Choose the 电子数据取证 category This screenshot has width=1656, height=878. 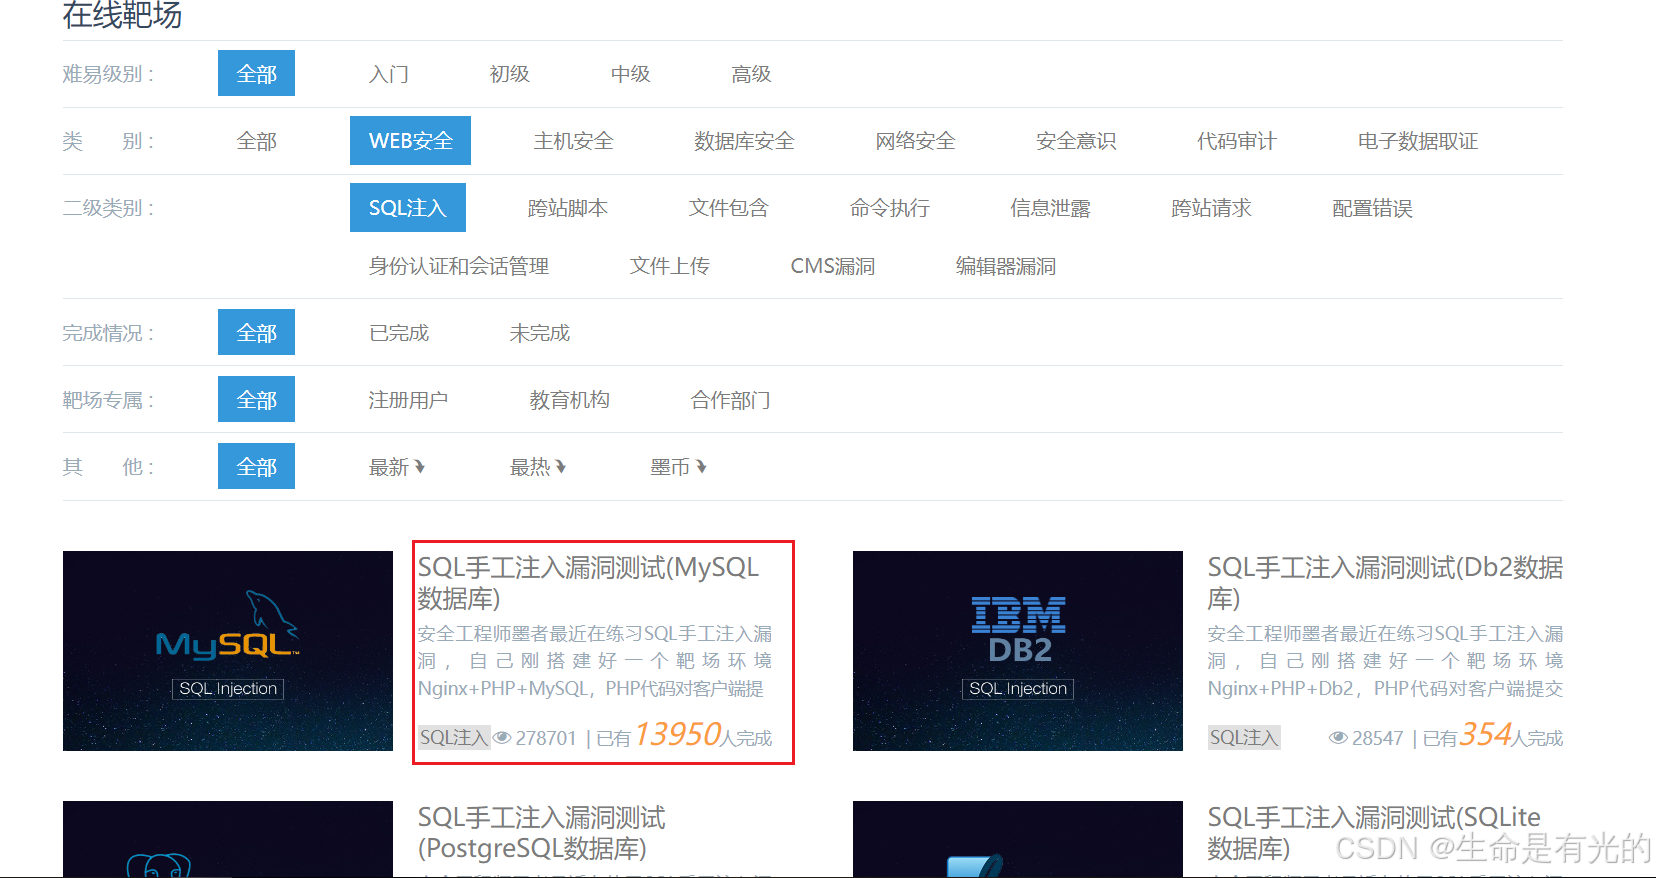coord(1418,141)
